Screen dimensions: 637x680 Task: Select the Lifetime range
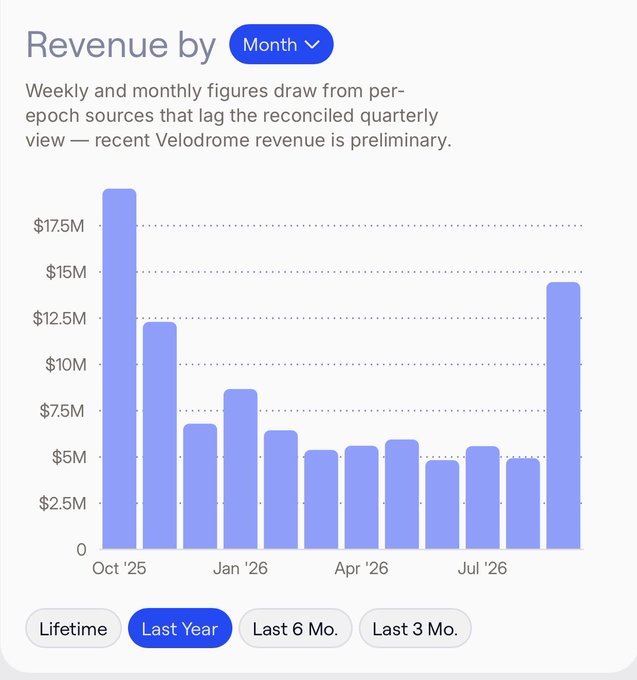pos(73,628)
